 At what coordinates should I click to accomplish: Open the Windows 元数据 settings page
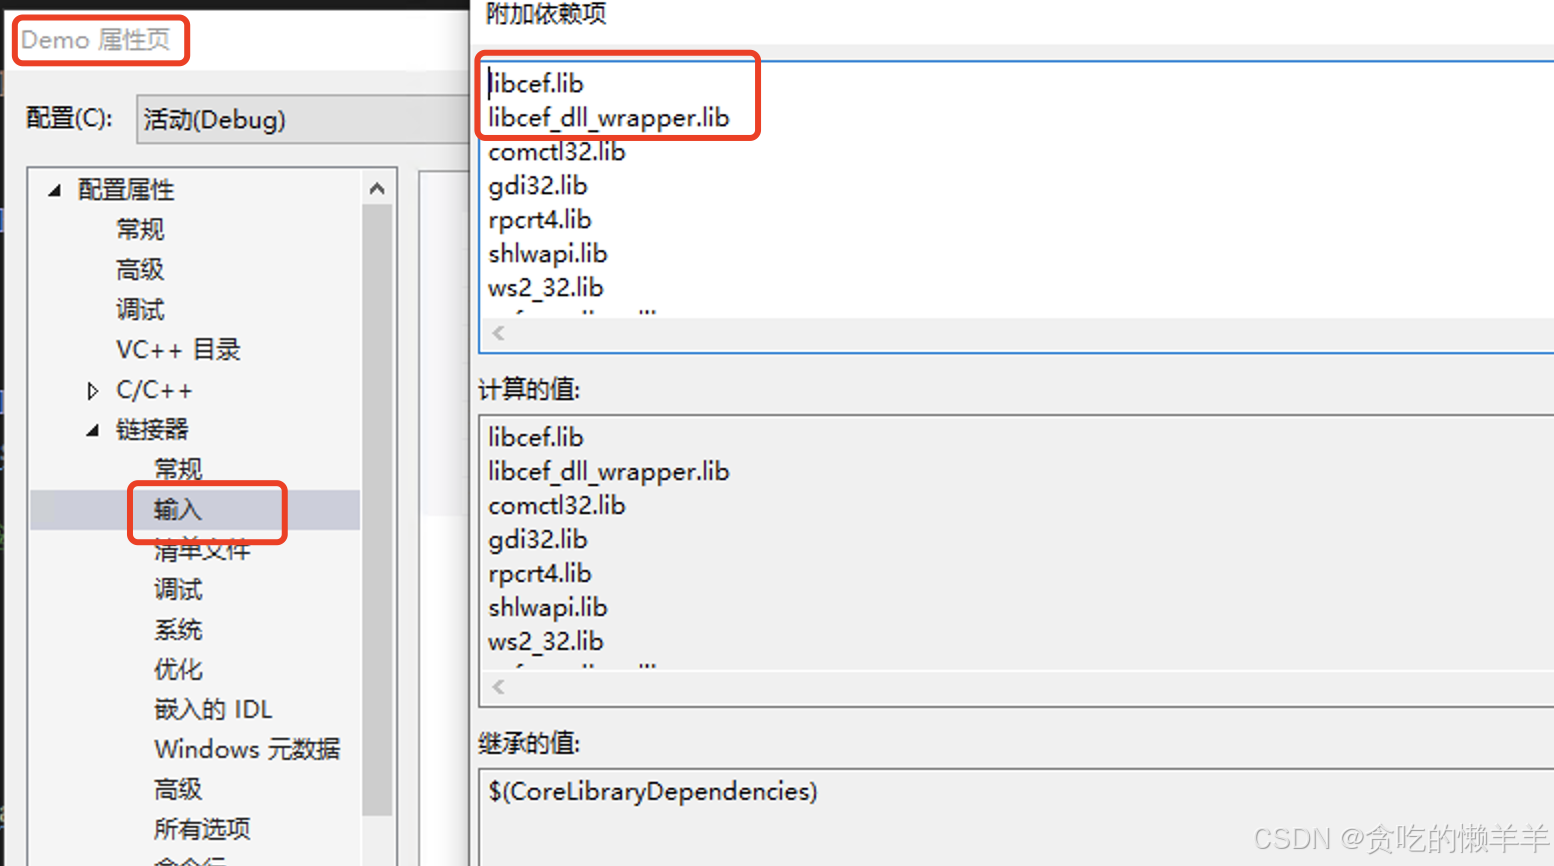(246, 749)
